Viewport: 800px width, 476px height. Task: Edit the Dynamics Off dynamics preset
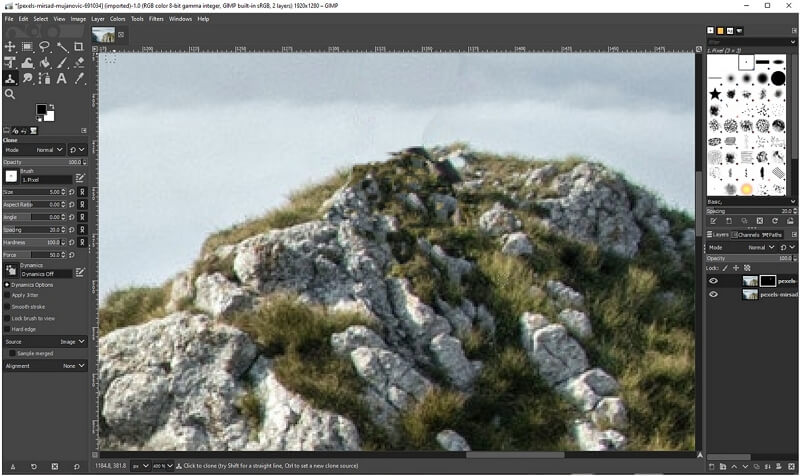click(x=80, y=272)
